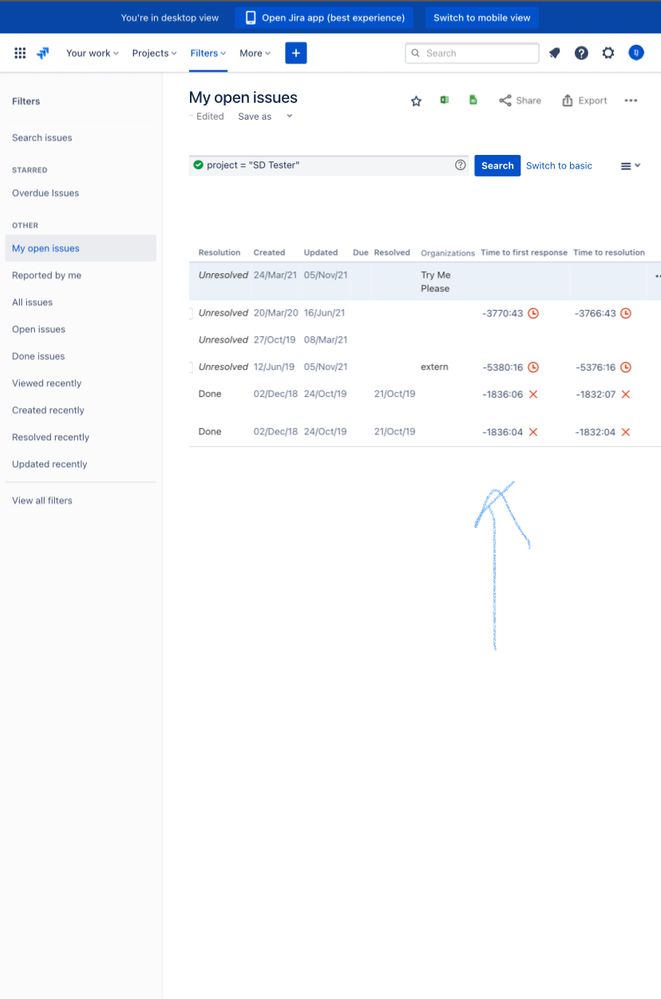
Task: Click the blue Search button
Action: click(x=497, y=166)
